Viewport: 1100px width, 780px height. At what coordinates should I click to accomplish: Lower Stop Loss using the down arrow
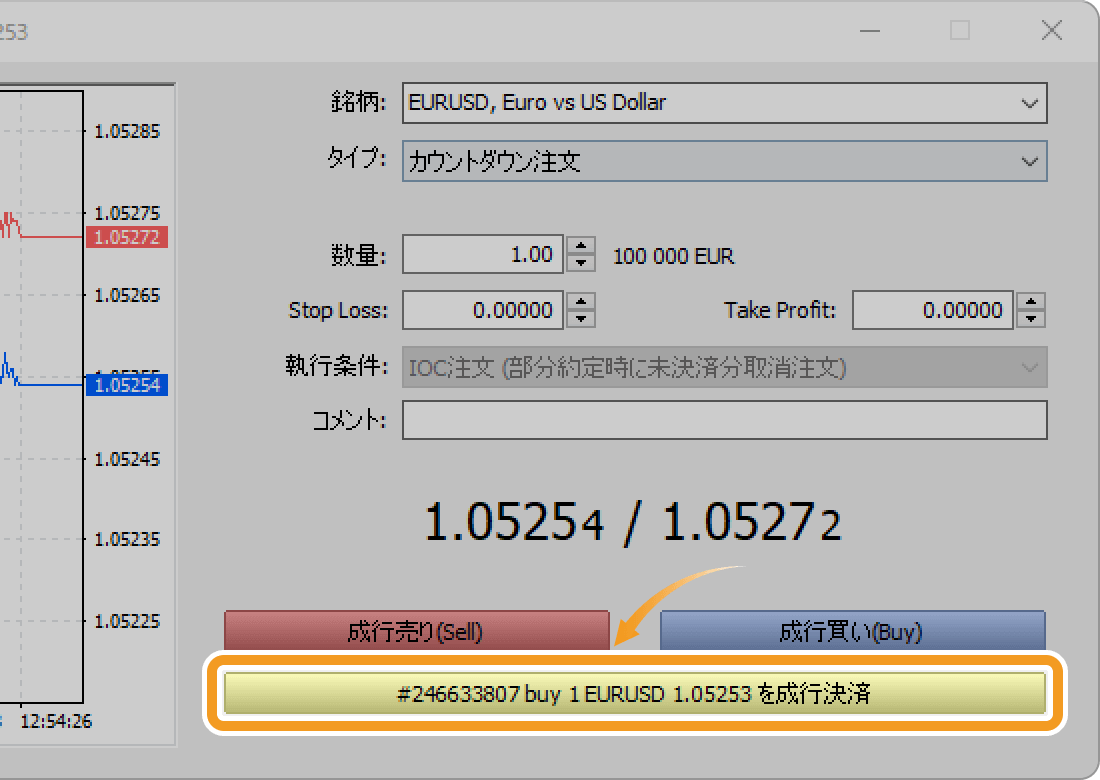(x=581, y=319)
